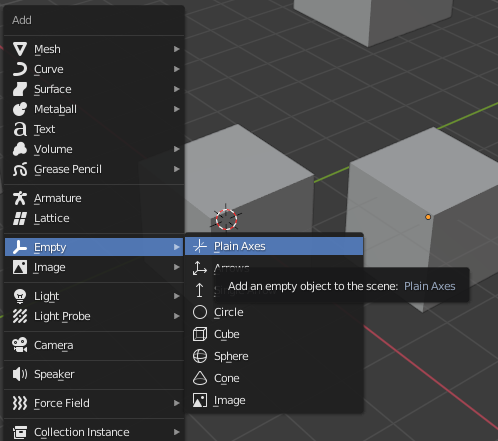This screenshot has width=498, height=441.
Task: Choose Image from Empty submenu
Action: tap(274, 400)
